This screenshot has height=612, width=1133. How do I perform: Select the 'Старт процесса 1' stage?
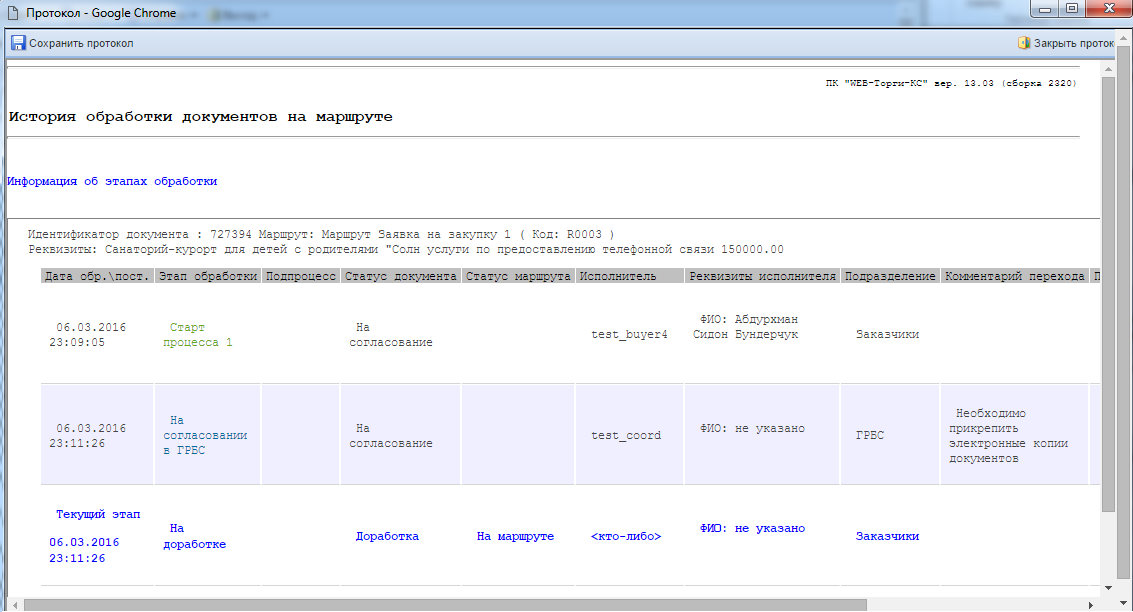(x=200, y=335)
